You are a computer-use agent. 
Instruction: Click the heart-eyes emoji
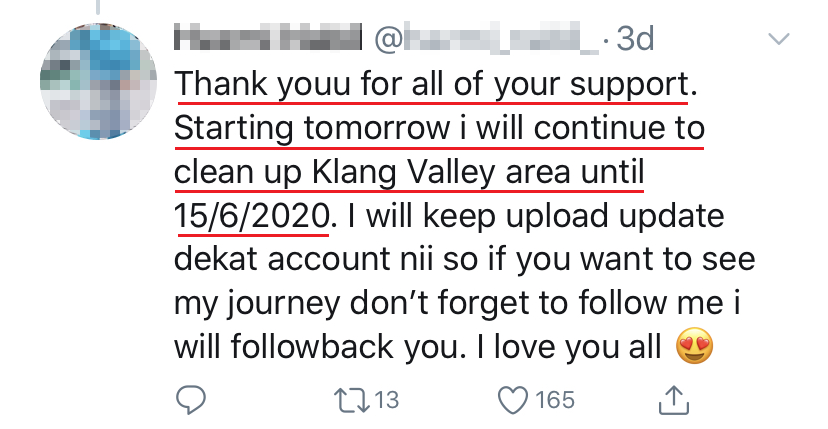[694, 346]
